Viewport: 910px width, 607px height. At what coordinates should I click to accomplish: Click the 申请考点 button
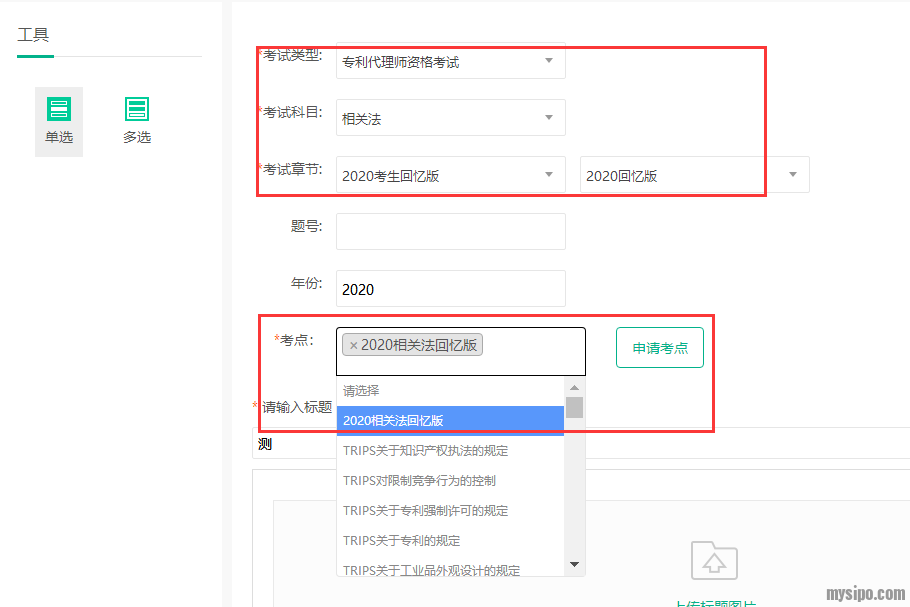coord(660,348)
